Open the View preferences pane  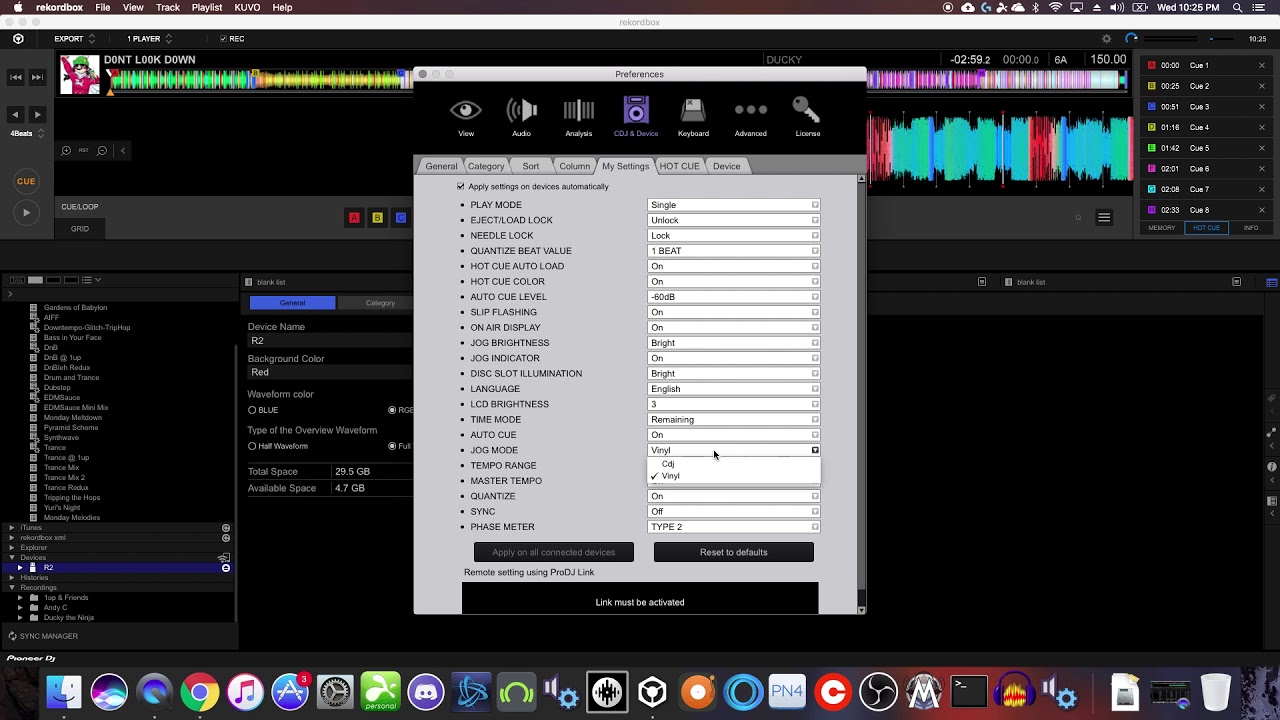click(466, 117)
